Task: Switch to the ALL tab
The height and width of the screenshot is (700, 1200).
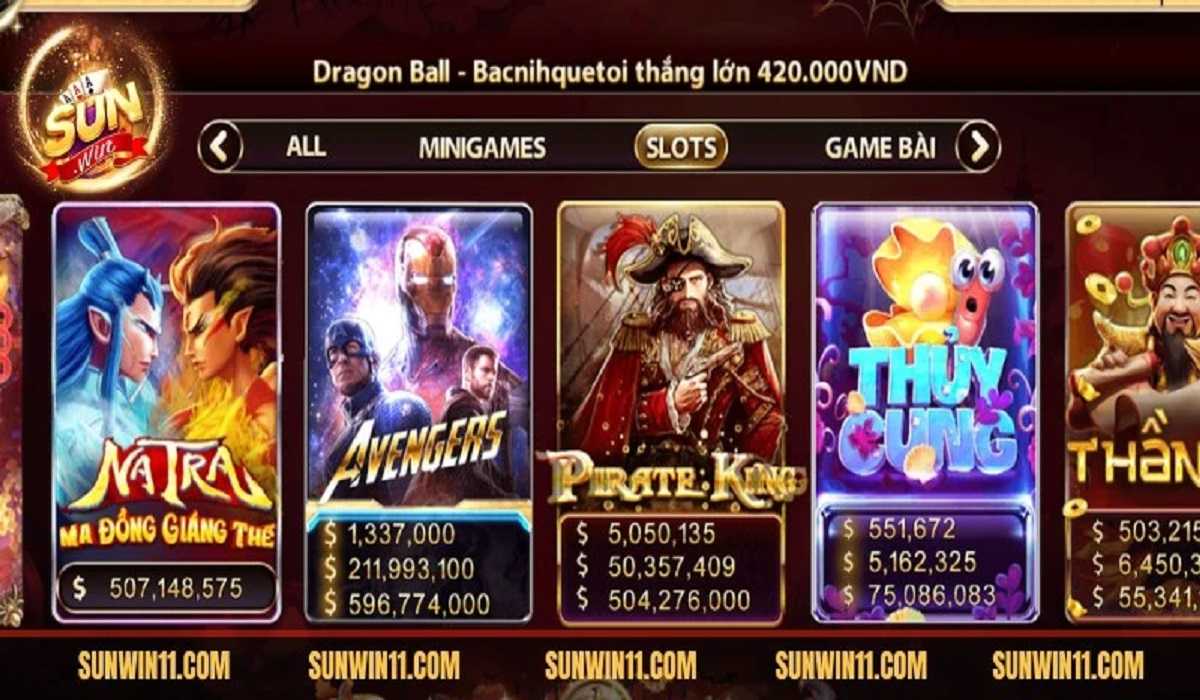Action: [306, 147]
